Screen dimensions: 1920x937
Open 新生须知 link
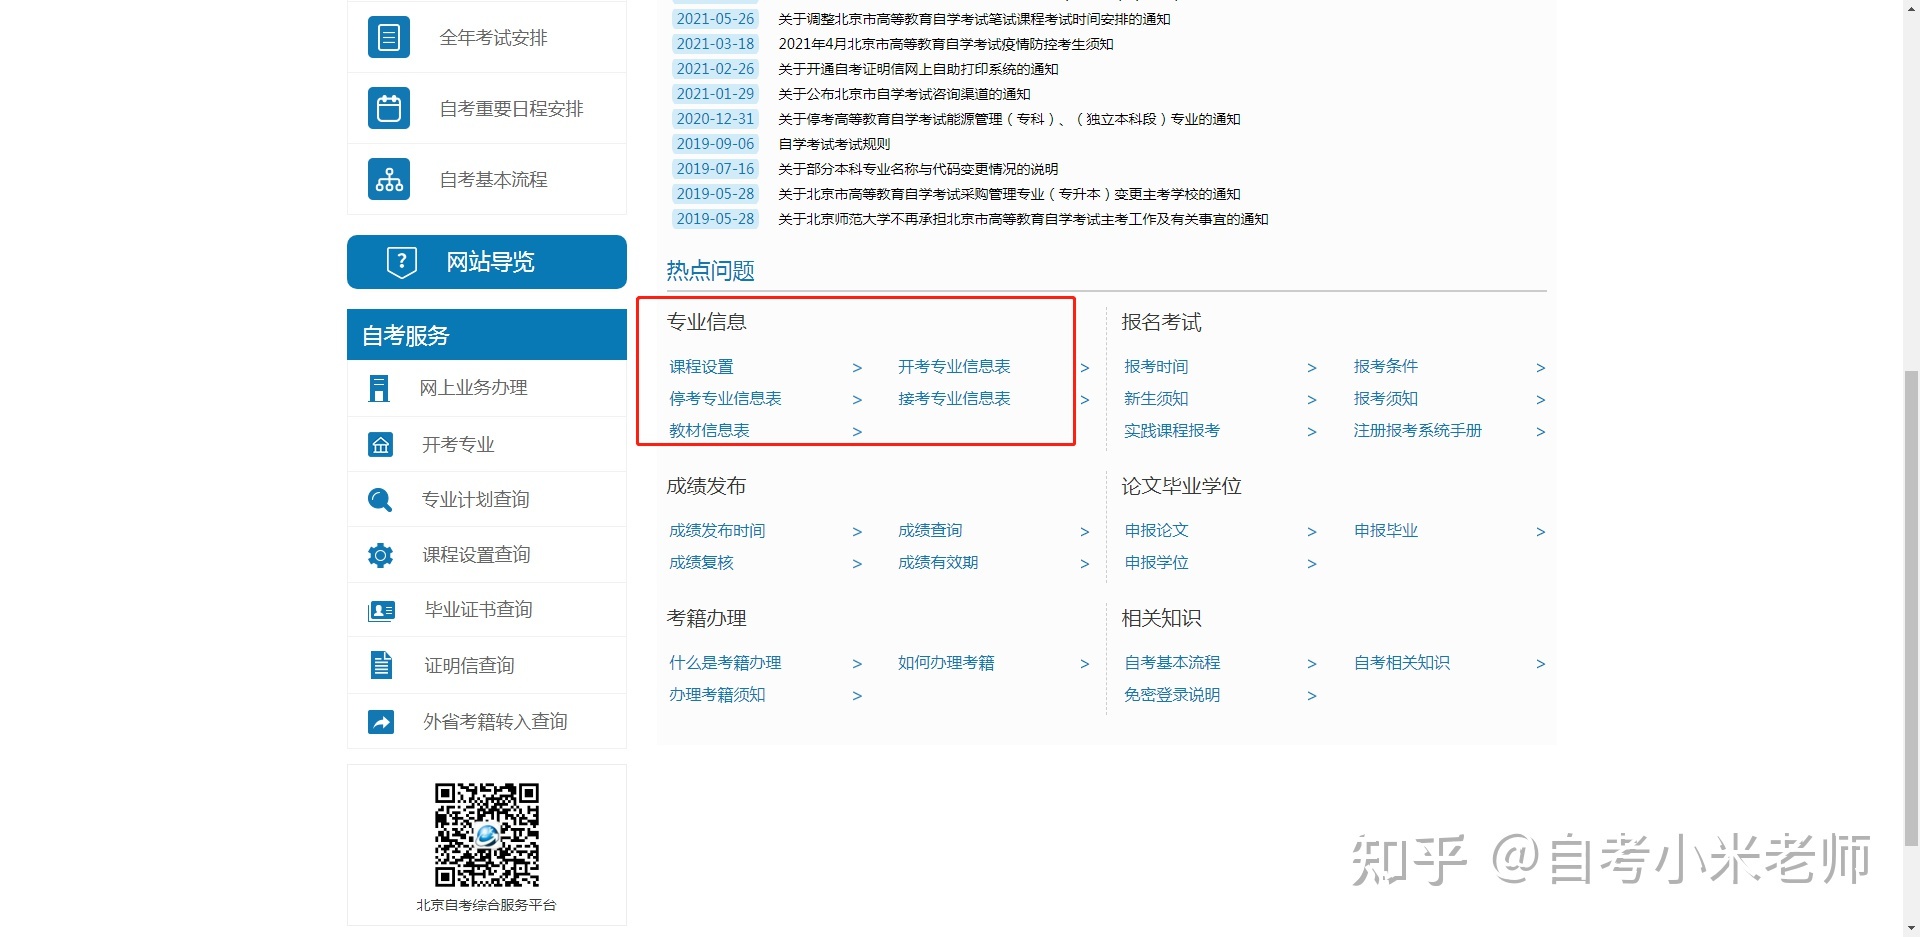(1156, 399)
